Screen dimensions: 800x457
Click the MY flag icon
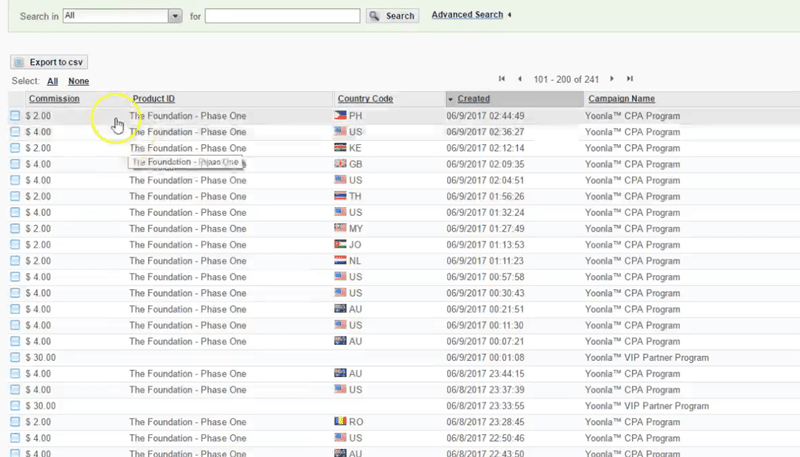(x=340, y=228)
